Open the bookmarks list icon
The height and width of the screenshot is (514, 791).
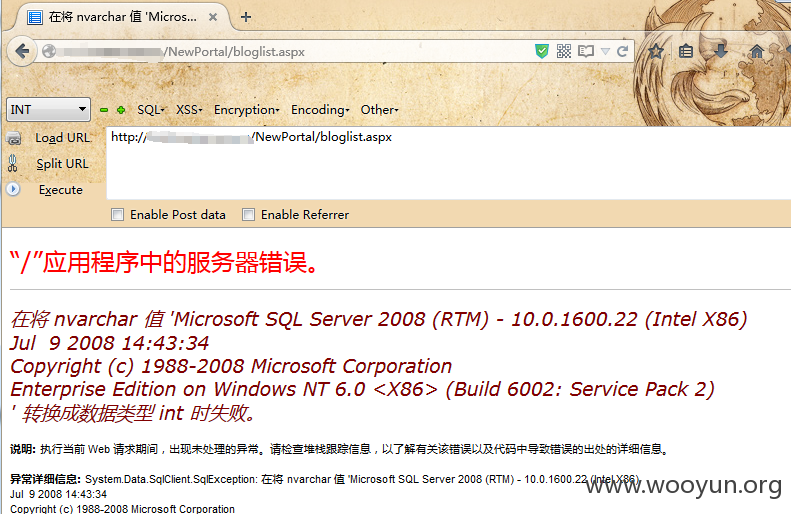click(x=686, y=51)
